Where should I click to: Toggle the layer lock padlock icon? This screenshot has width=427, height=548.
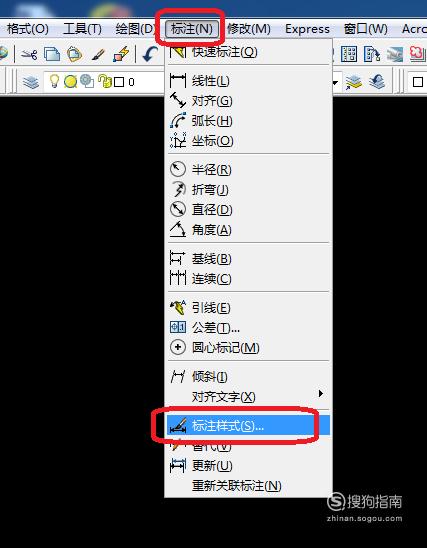coord(104,81)
